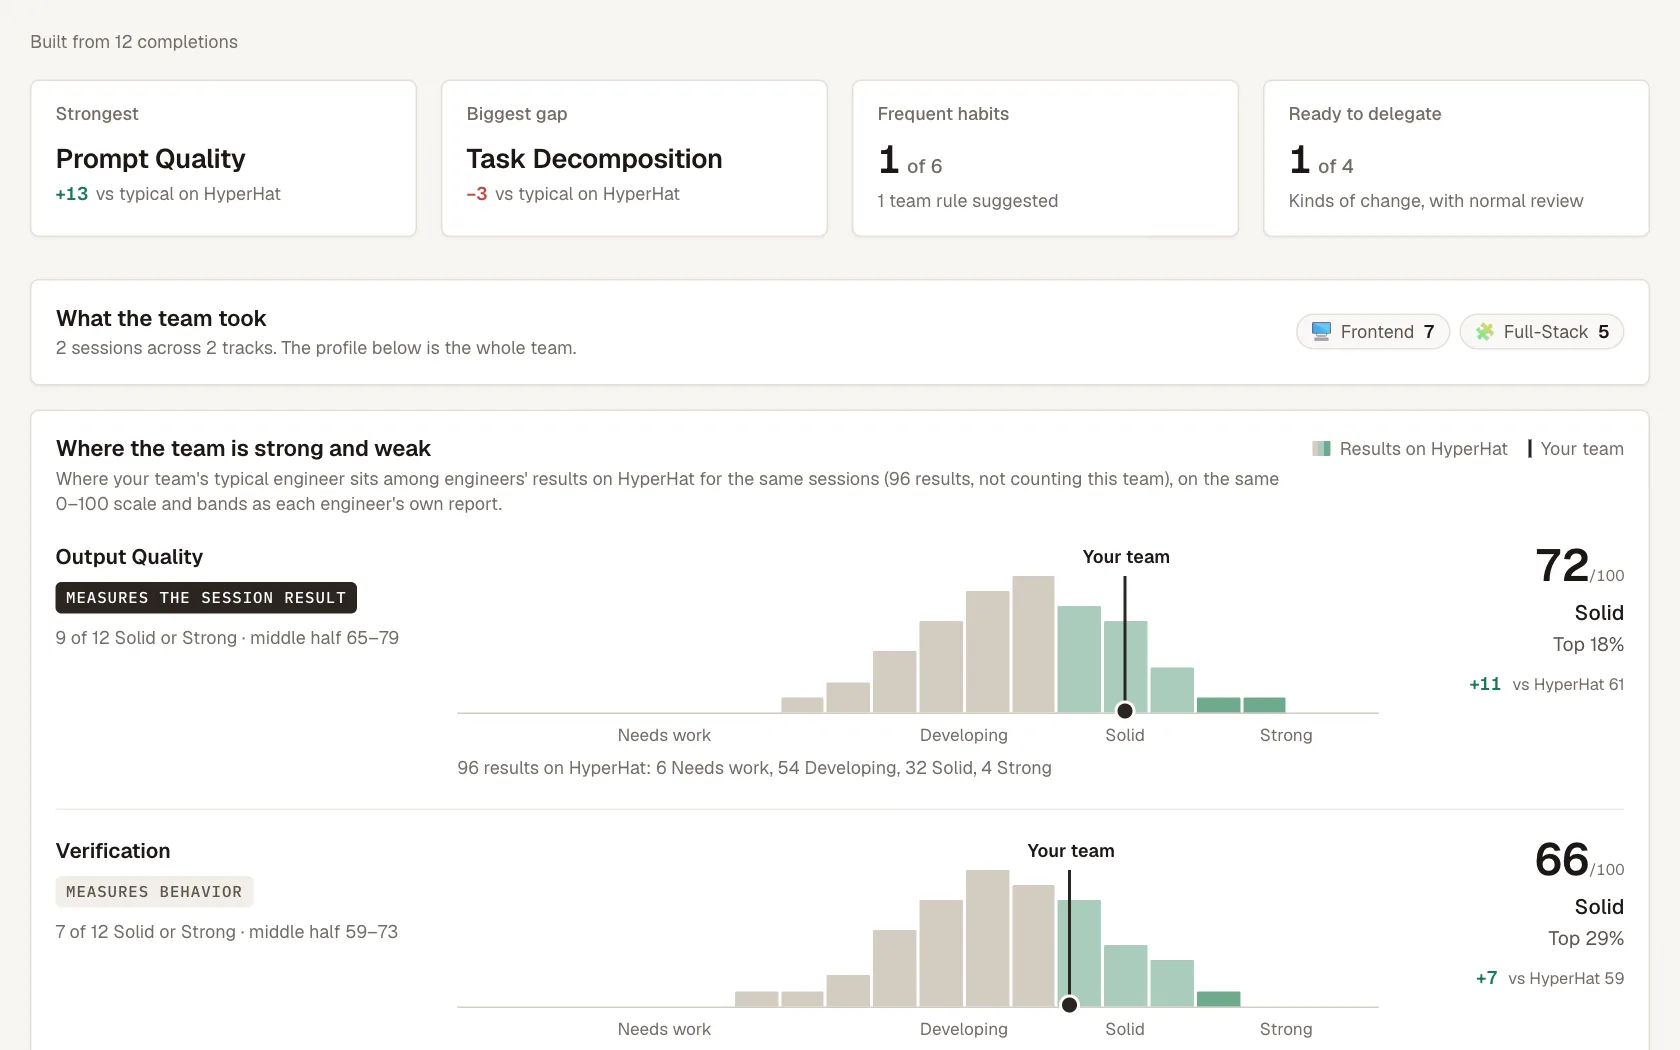Click 'Where the team is strong and weak' heading

point(243,448)
